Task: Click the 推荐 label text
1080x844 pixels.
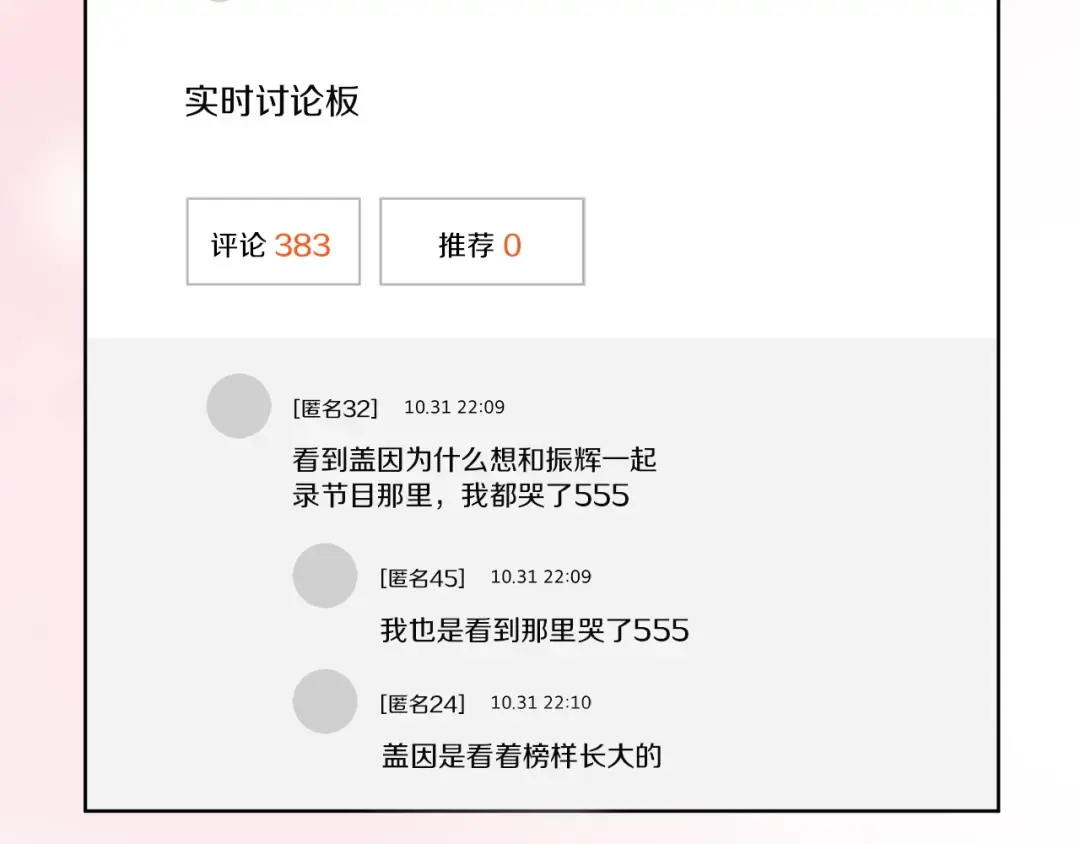Action: pos(466,245)
